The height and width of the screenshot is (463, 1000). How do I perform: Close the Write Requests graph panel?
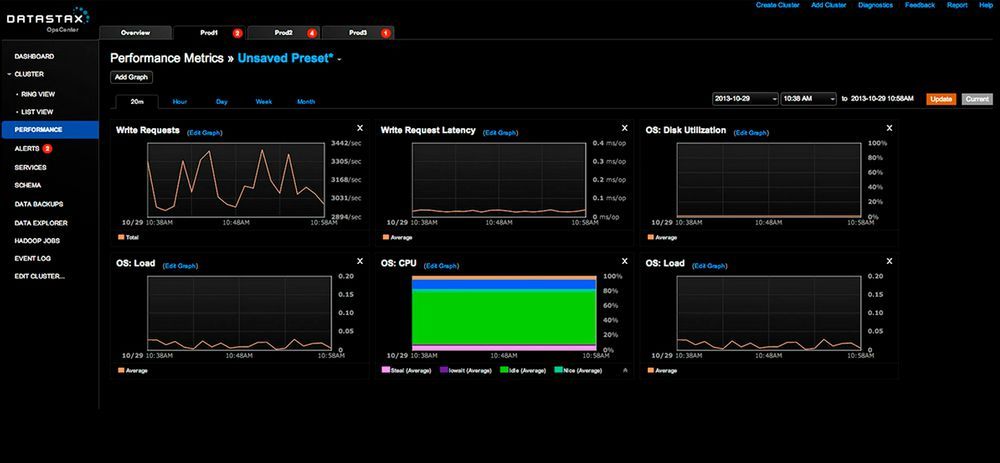[x=360, y=128]
